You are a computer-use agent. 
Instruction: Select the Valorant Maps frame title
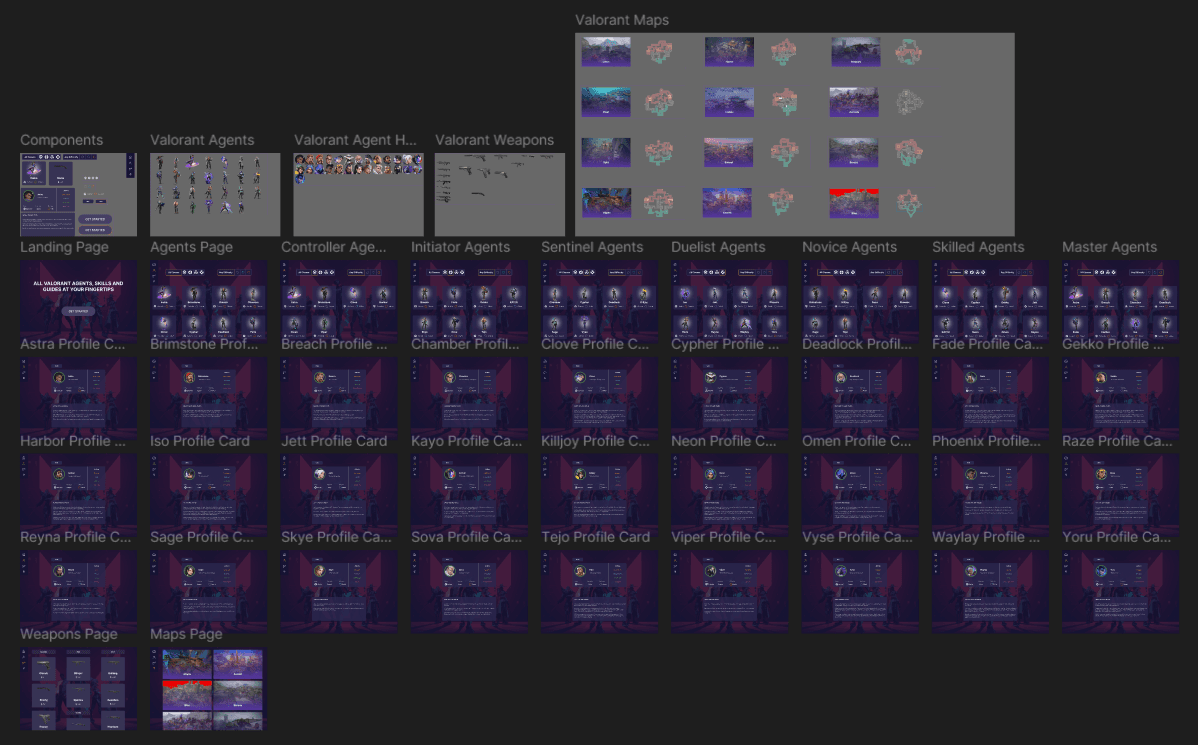tap(621, 20)
